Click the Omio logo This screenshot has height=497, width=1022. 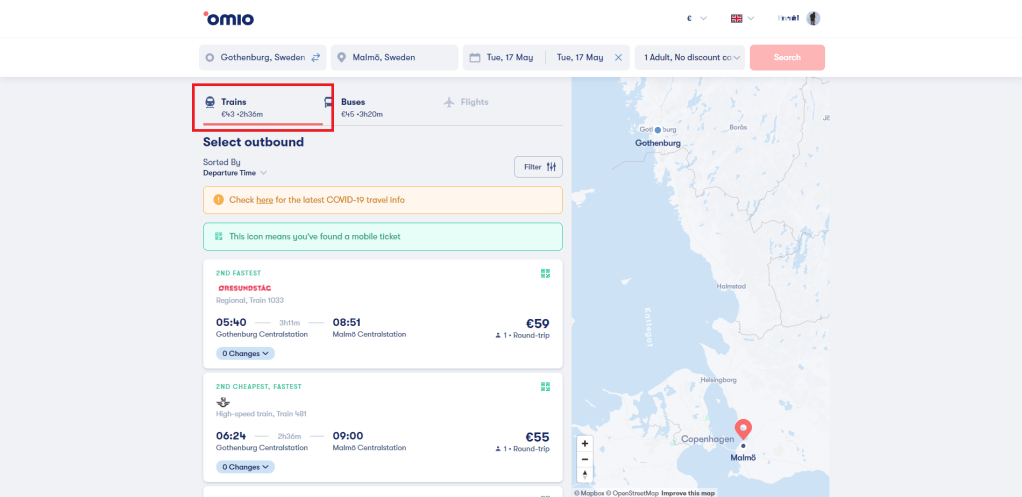(228, 18)
